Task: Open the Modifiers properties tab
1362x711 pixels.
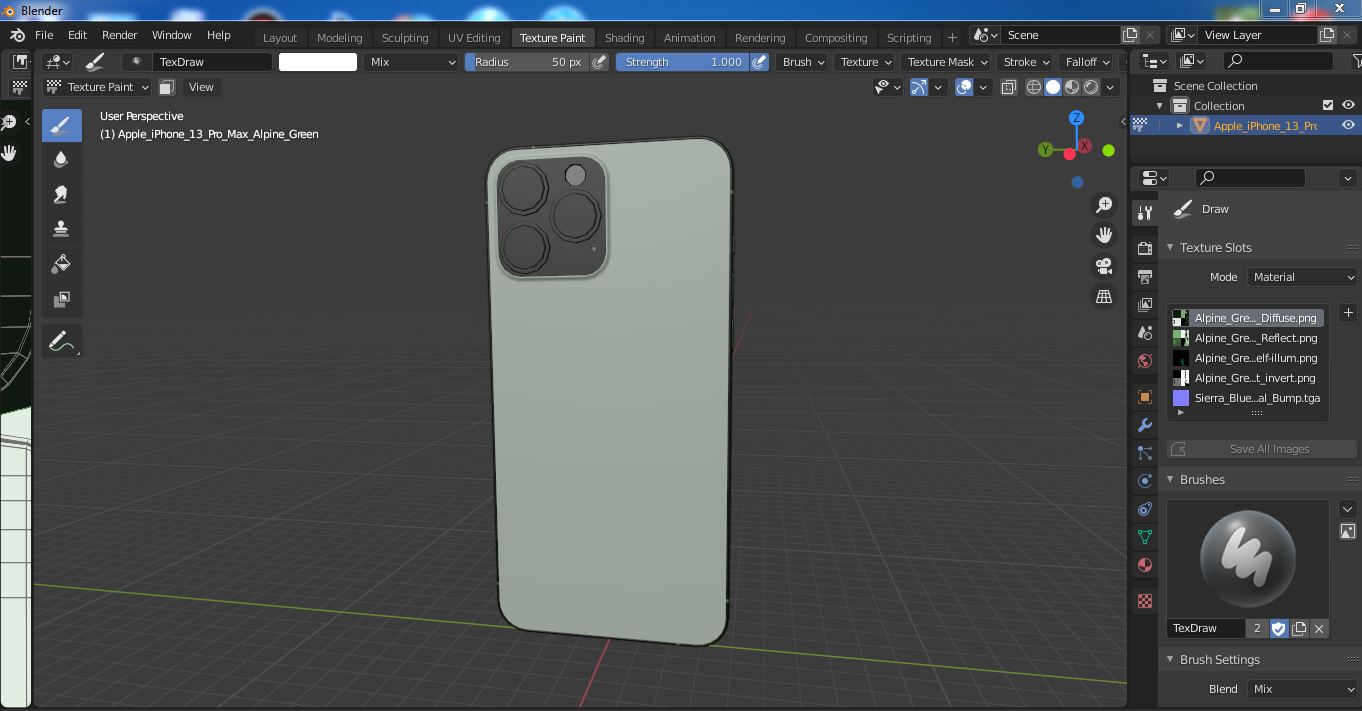Action: pos(1145,425)
